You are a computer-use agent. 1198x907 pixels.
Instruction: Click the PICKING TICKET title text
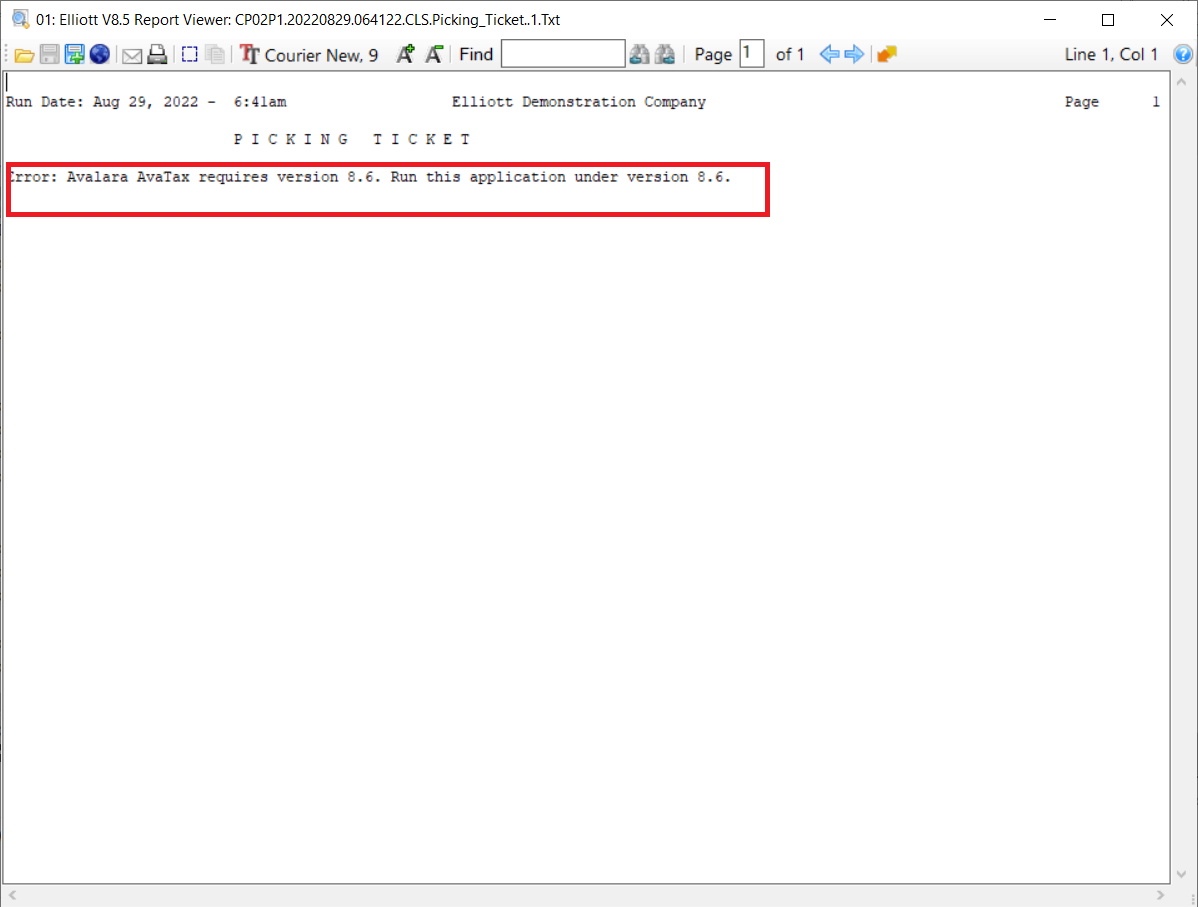pyautogui.click(x=352, y=139)
